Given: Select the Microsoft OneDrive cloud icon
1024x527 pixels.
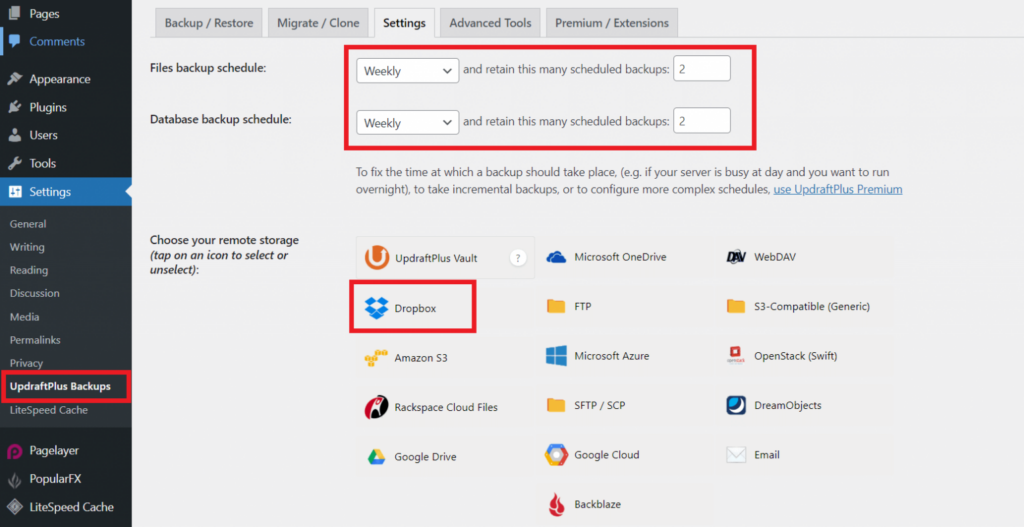Looking at the screenshot, I should click(x=556, y=257).
